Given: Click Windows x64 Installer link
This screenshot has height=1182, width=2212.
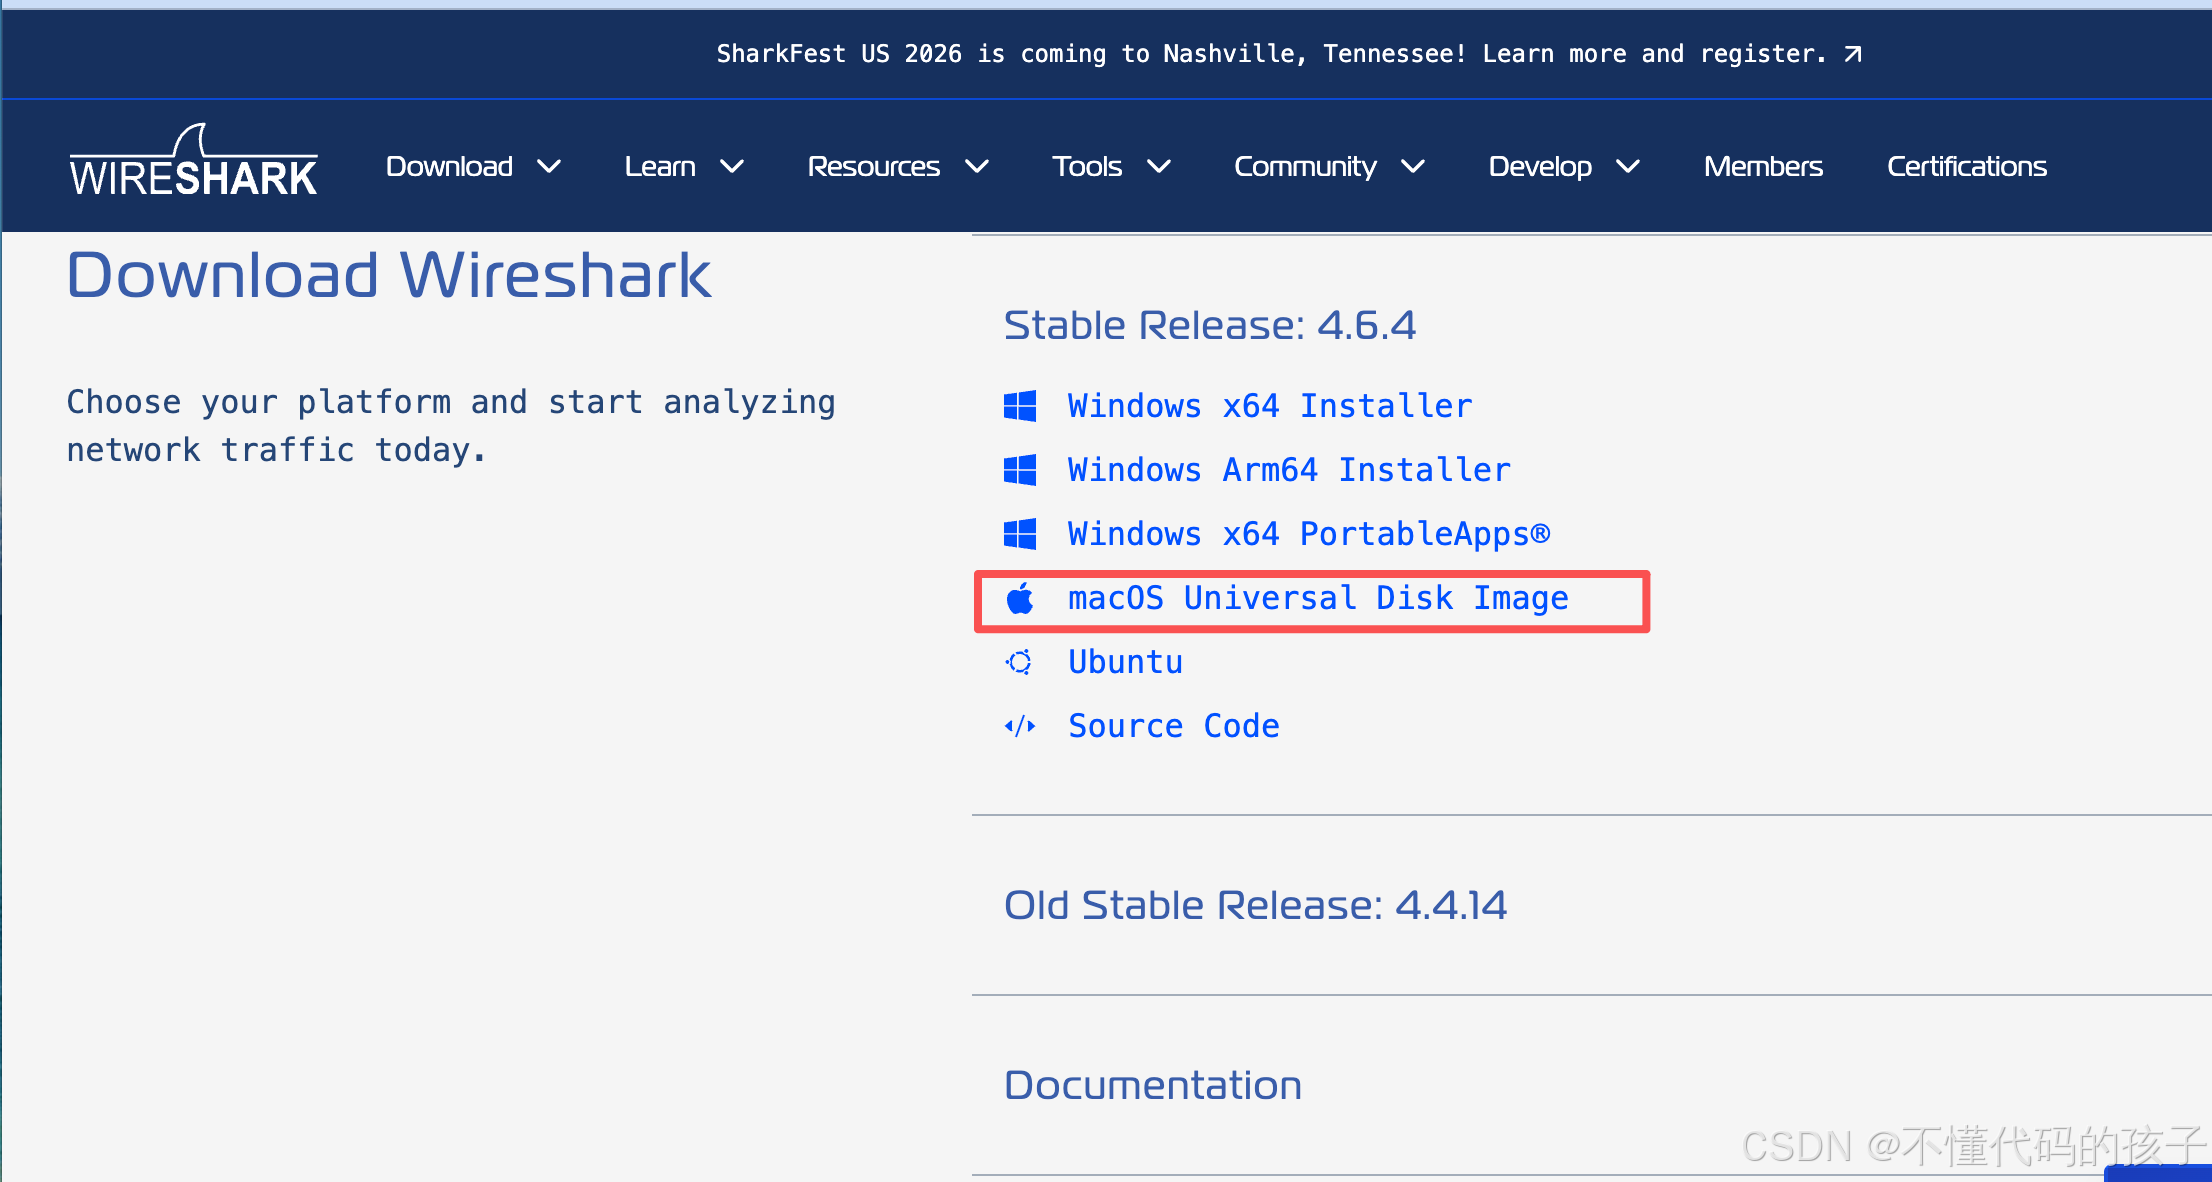Looking at the screenshot, I should tap(1270, 406).
